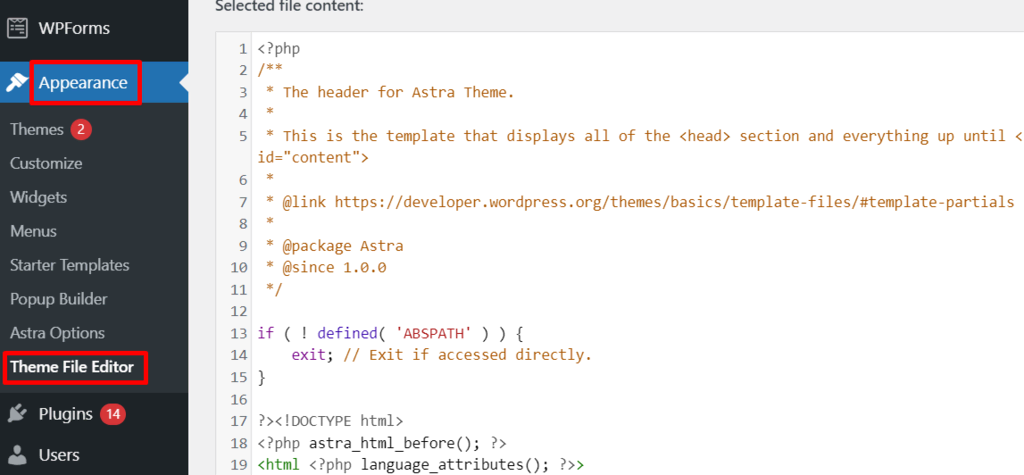Open Starter Templates page

[x=69, y=265]
